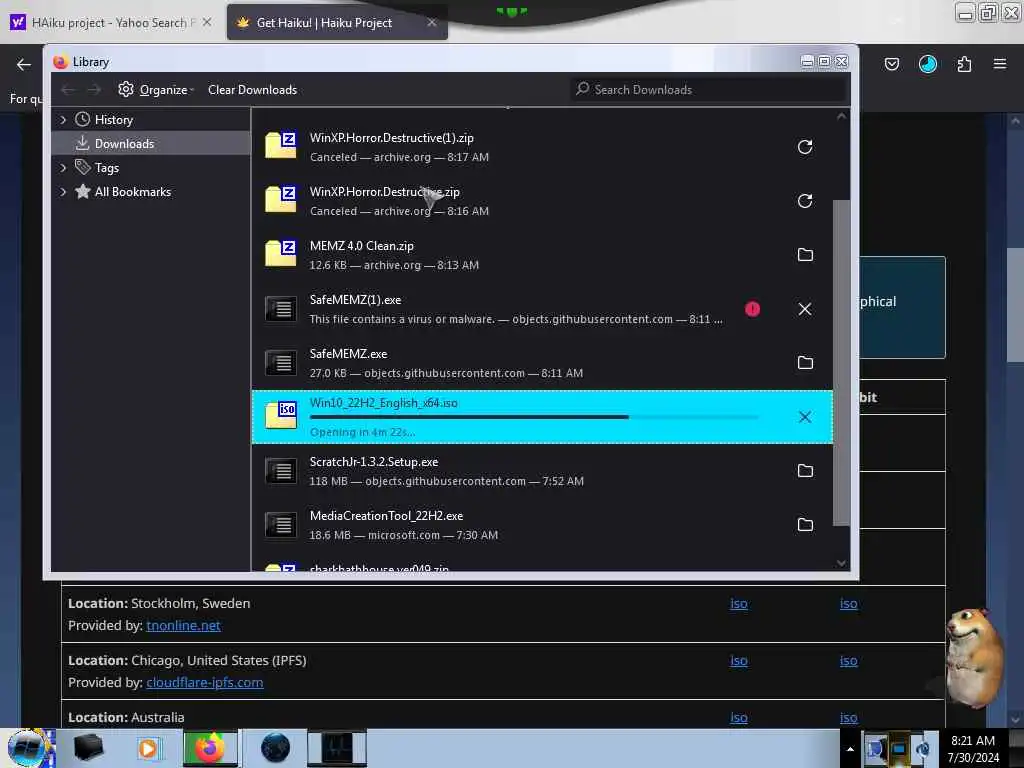Switch to Get Haiku! tab
1024x768 pixels.
[x=325, y=23]
